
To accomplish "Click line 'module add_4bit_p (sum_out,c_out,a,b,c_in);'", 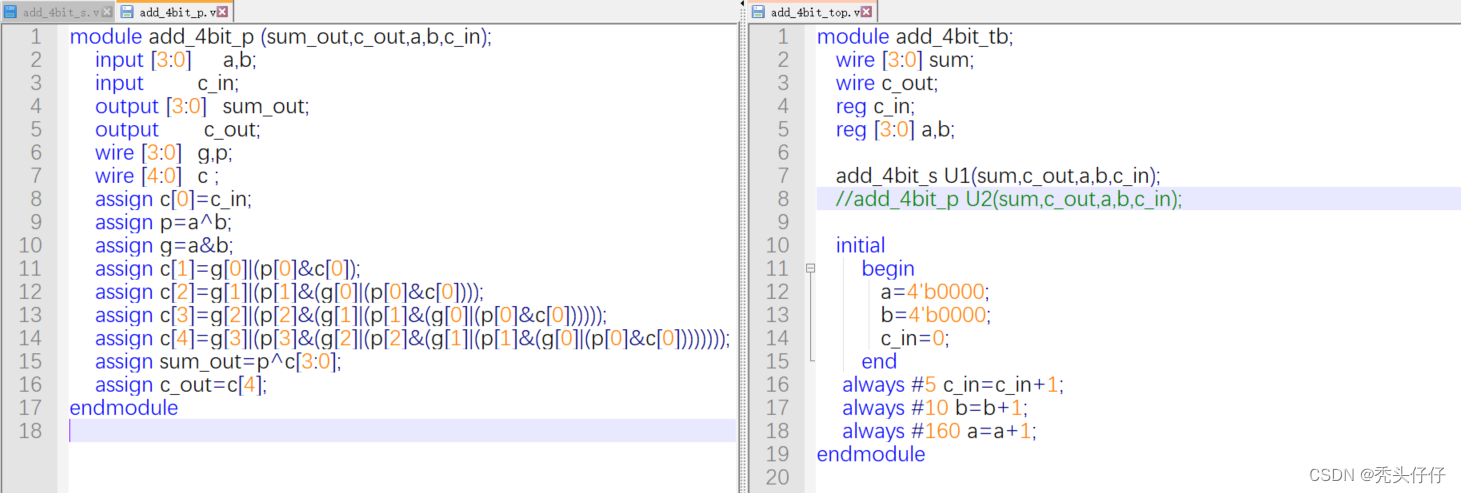I will tap(280, 37).
